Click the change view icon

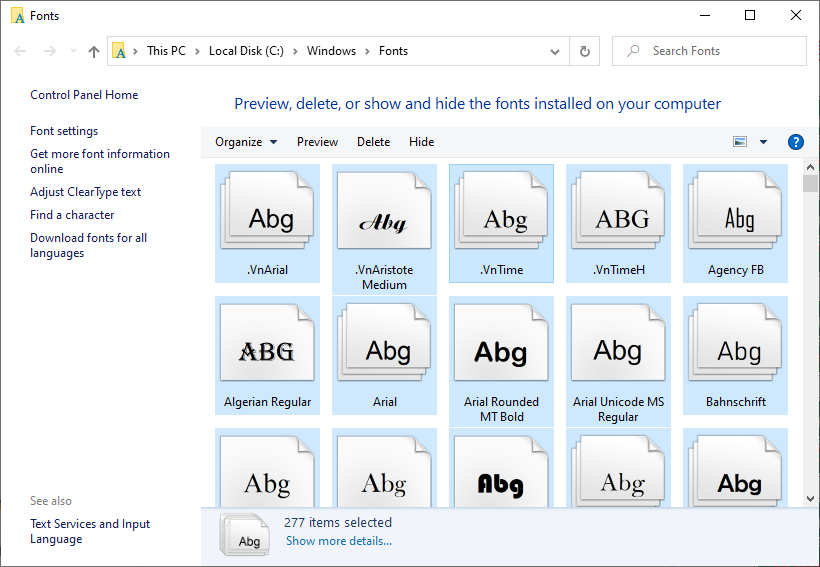(x=740, y=142)
